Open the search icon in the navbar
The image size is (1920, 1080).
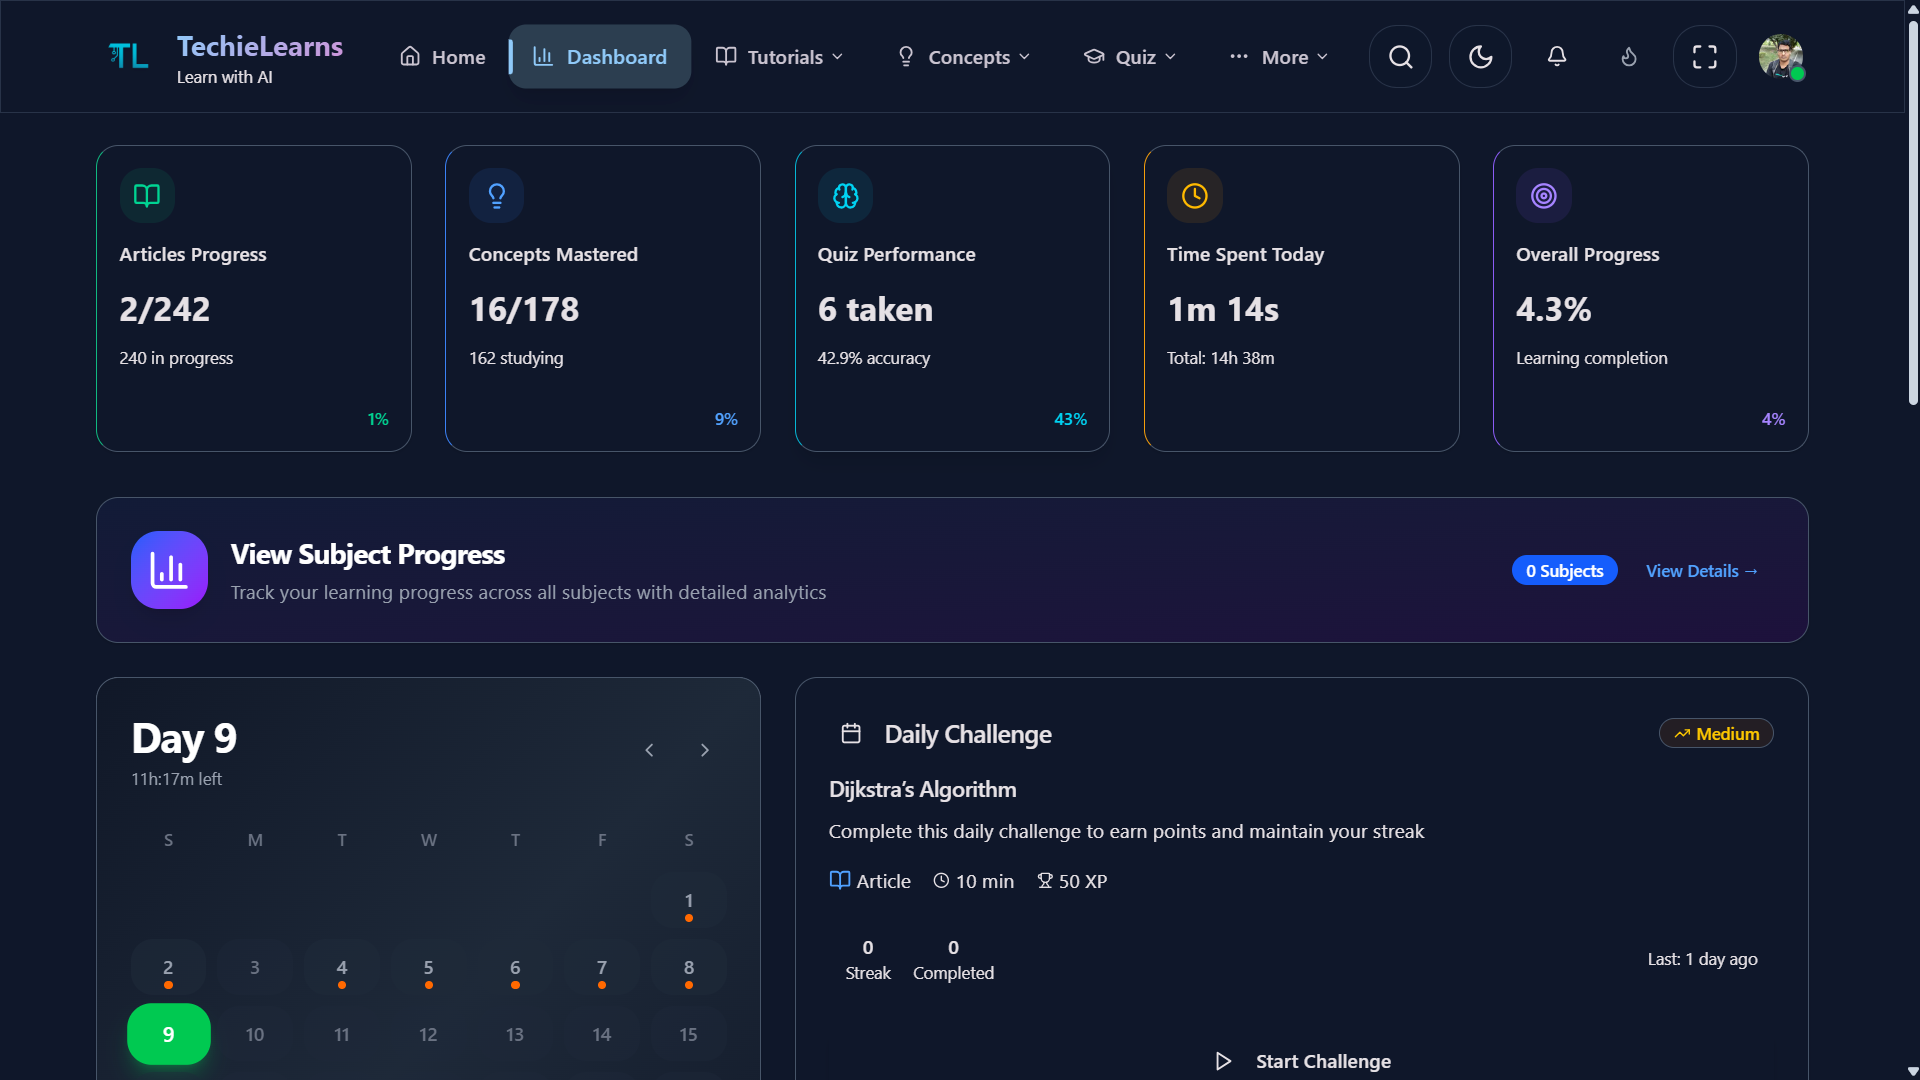click(1399, 57)
